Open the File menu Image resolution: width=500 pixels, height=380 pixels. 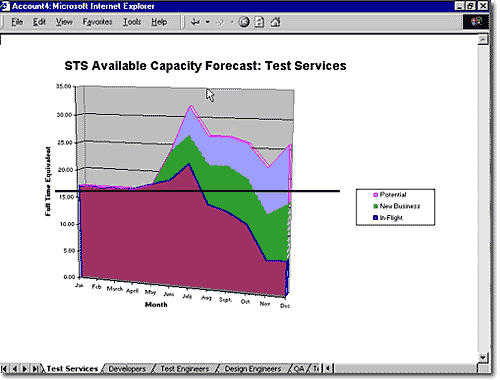(x=17, y=22)
